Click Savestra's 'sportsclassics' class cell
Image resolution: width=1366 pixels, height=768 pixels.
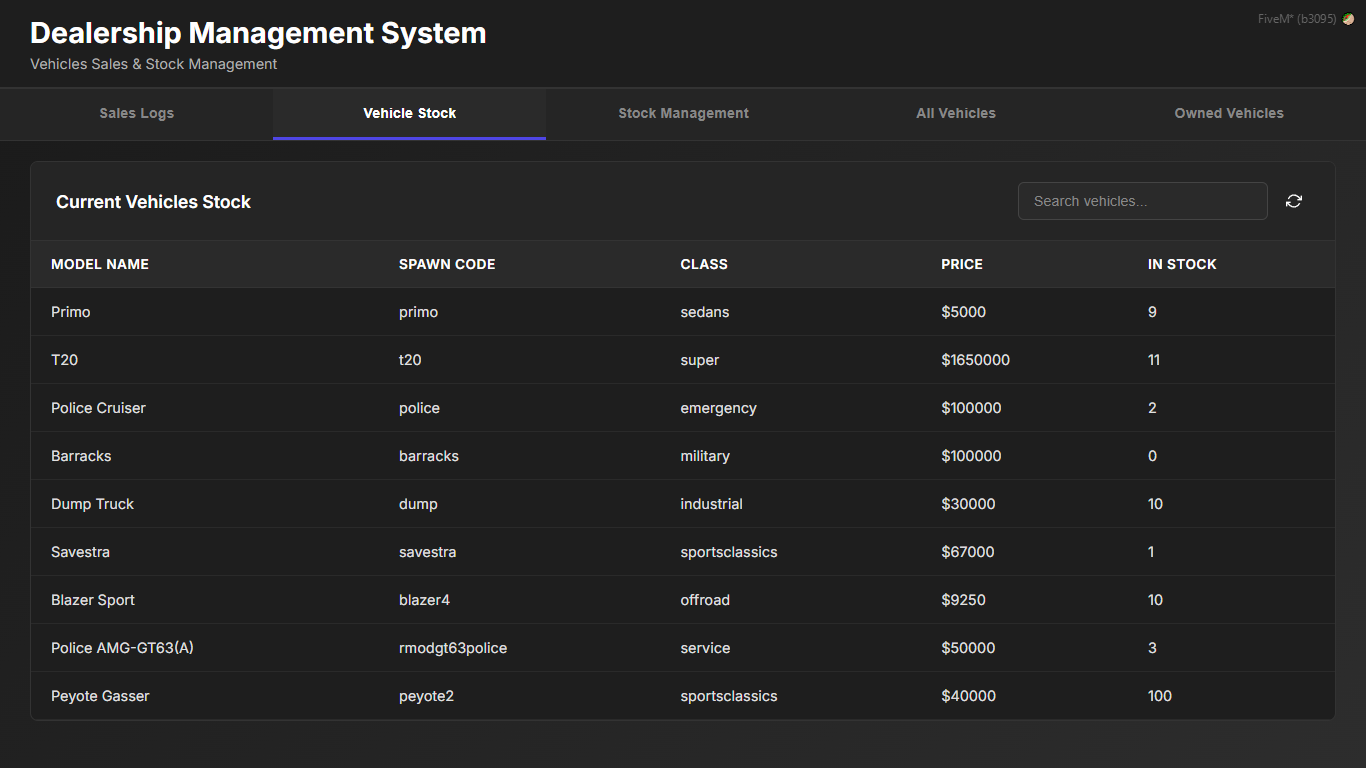[729, 552]
